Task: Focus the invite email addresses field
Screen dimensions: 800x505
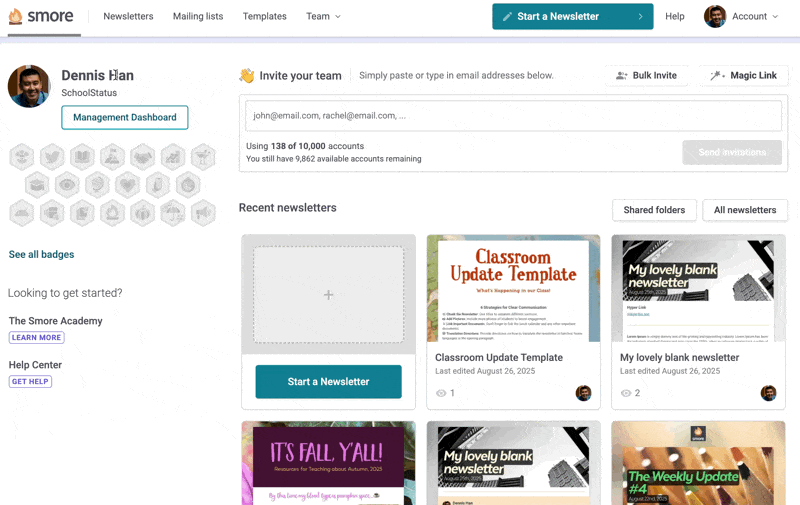Action: click(510, 115)
